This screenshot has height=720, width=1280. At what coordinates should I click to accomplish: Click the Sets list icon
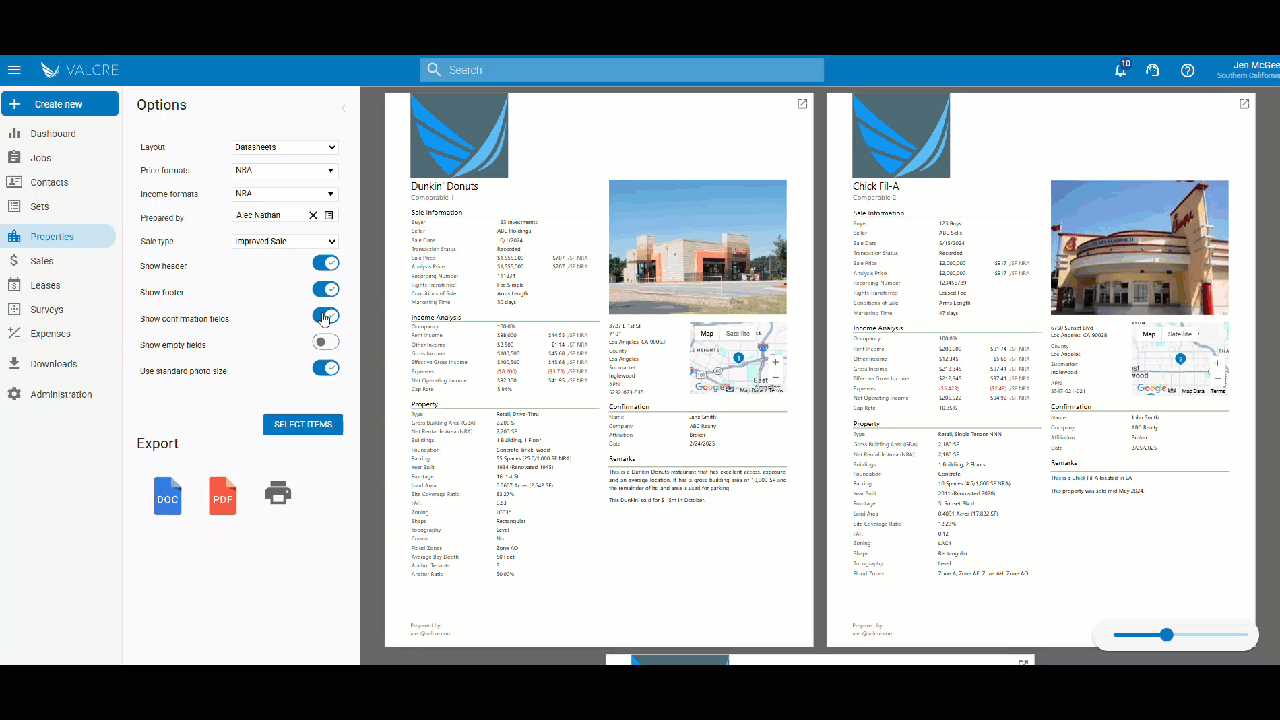pos(14,206)
